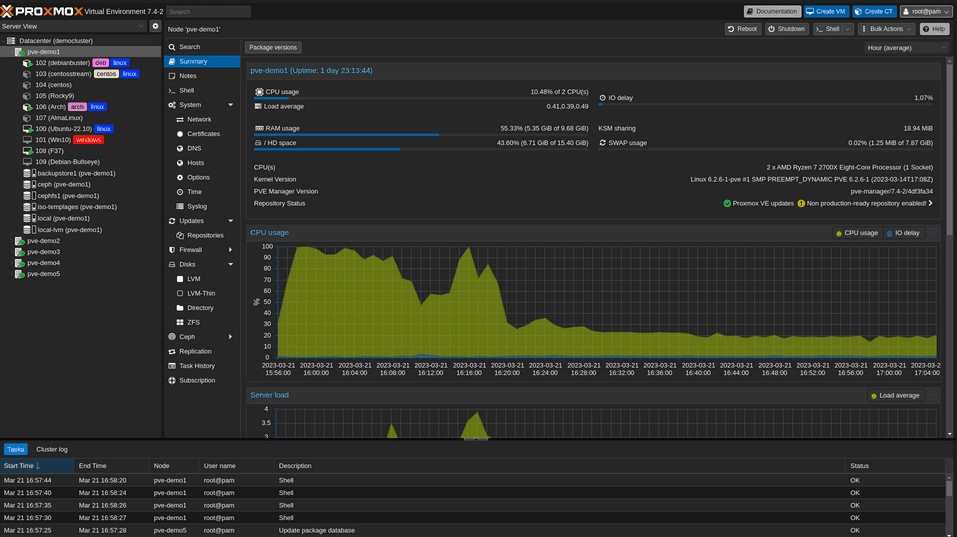Select VM 100 (Ubuntu-22.10) in tree
This screenshot has height=537, width=957.
(63, 129)
